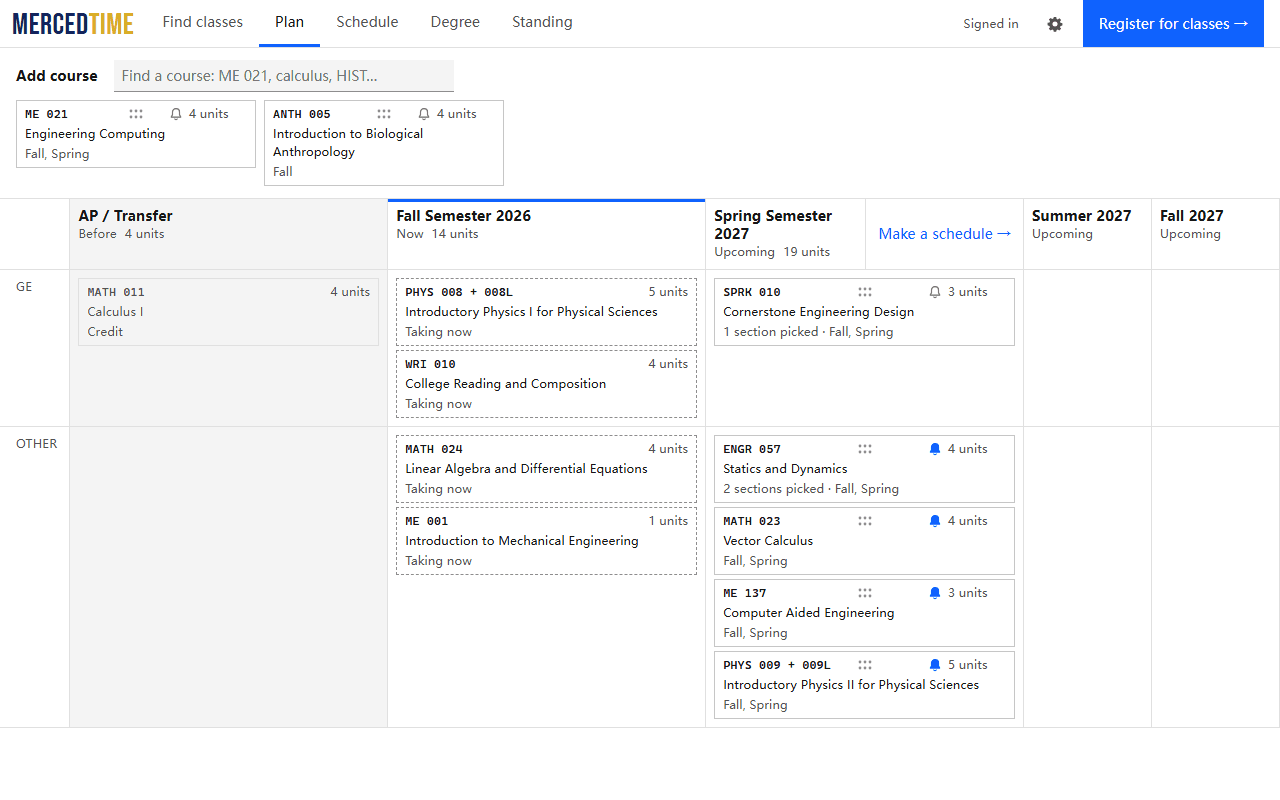
Task: Select the Fall 2027 column header
Action: click(x=1215, y=234)
